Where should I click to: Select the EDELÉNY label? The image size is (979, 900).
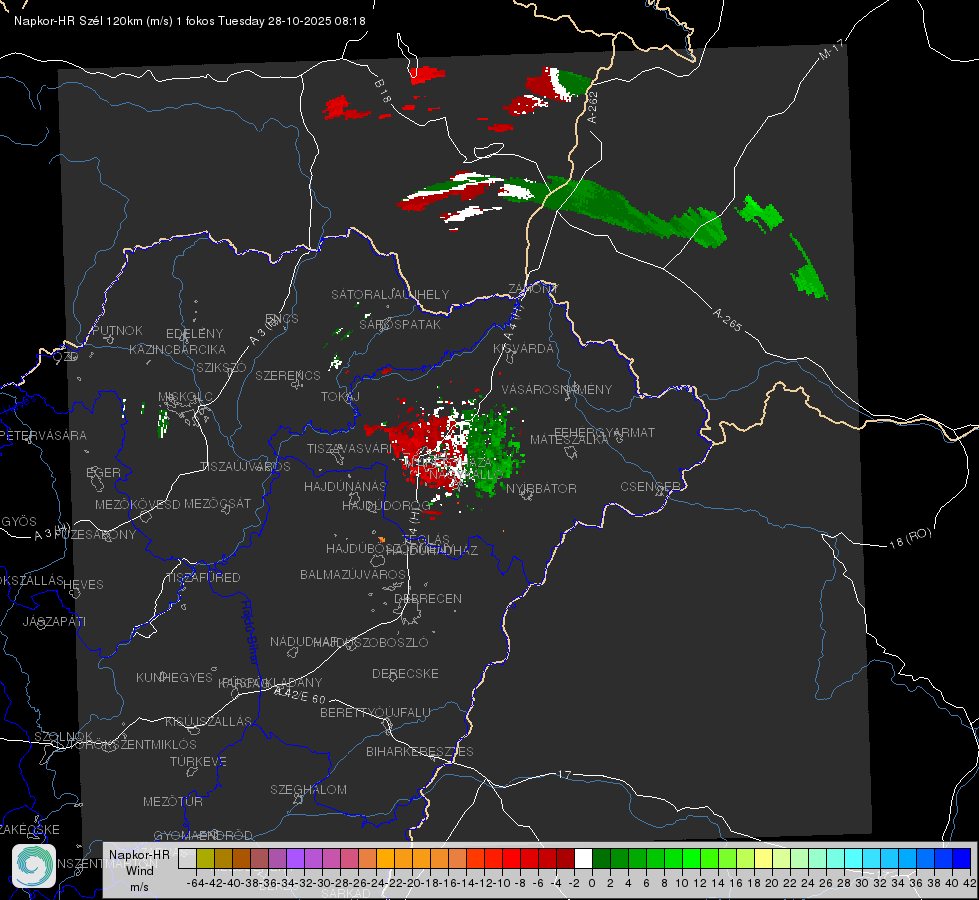194,334
